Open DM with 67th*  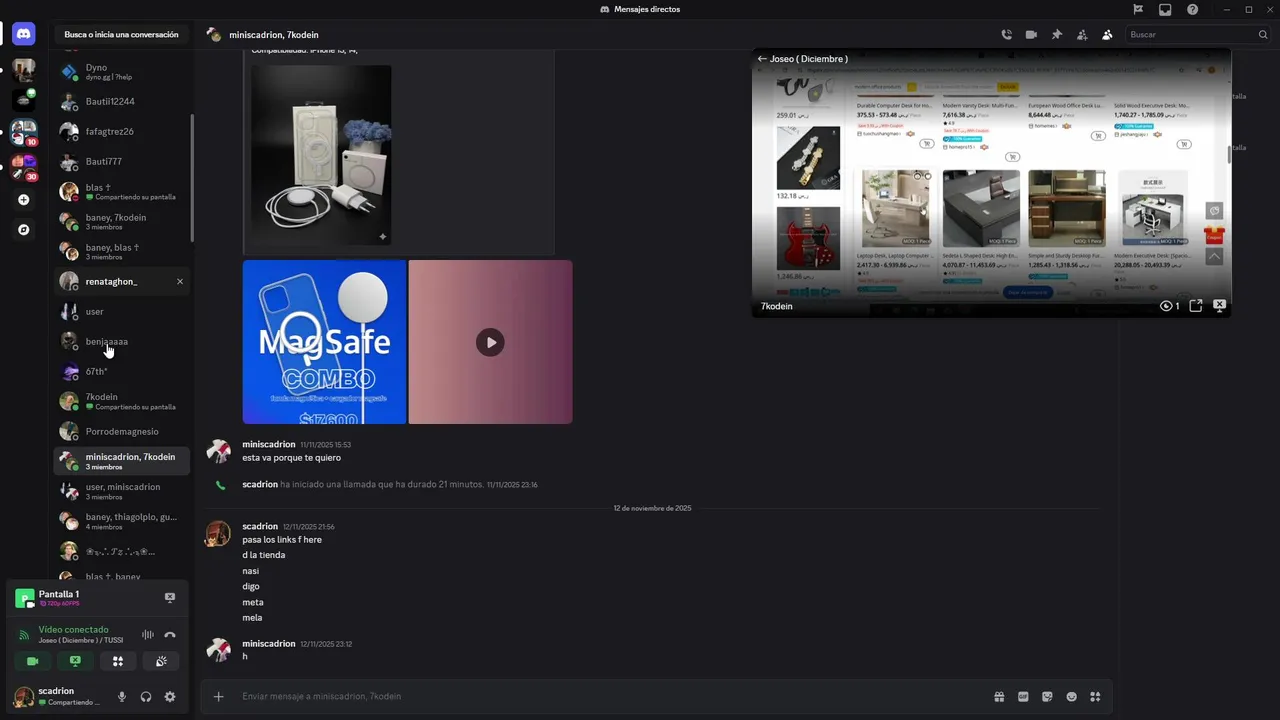pos(121,371)
